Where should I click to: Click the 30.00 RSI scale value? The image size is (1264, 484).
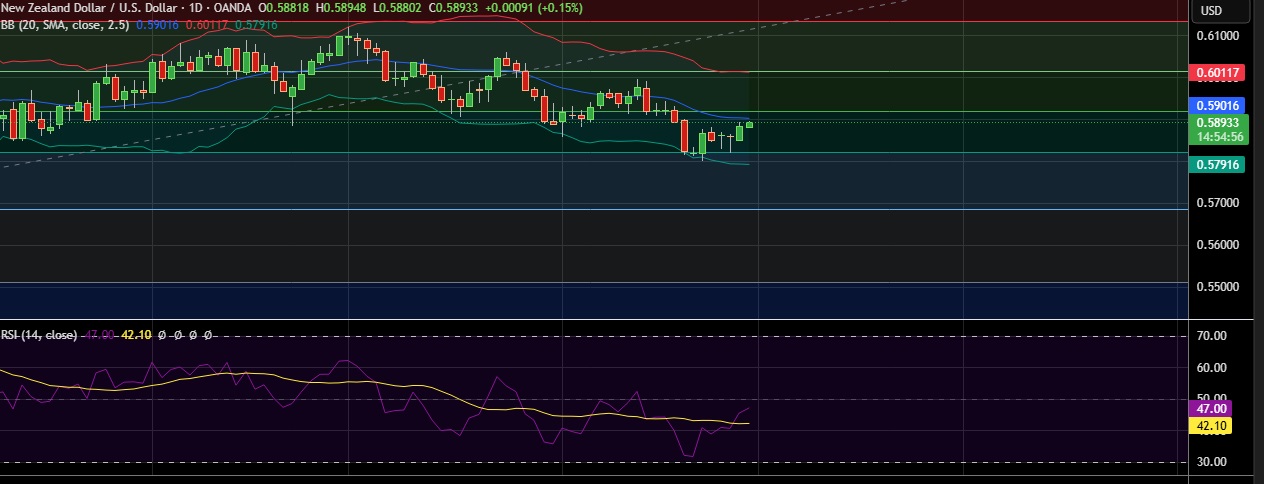tap(1212, 462)
